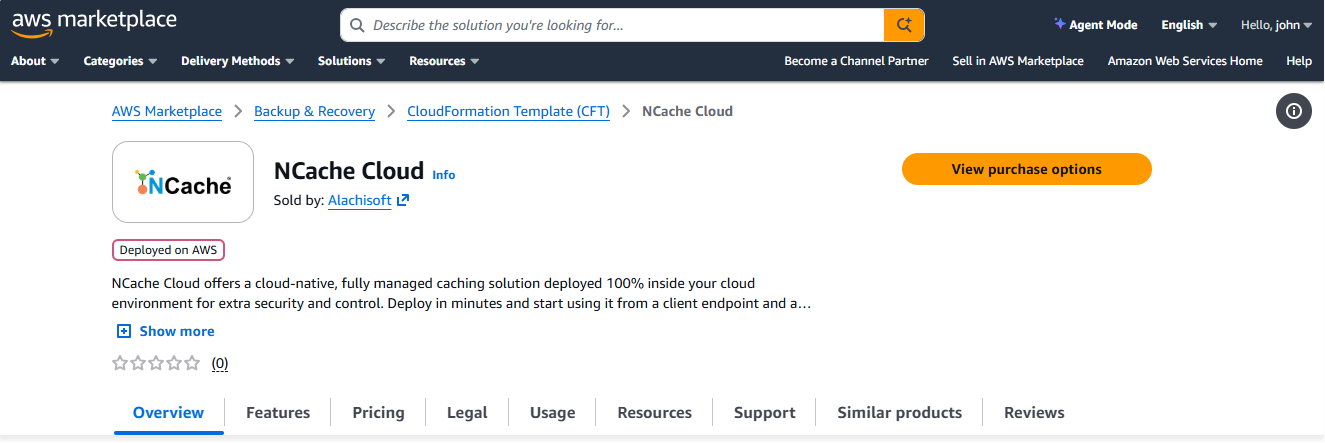Navigate to AWS Marketplace breadcrumb
This screenshot has height=443, width=1325.
[167, 111]
